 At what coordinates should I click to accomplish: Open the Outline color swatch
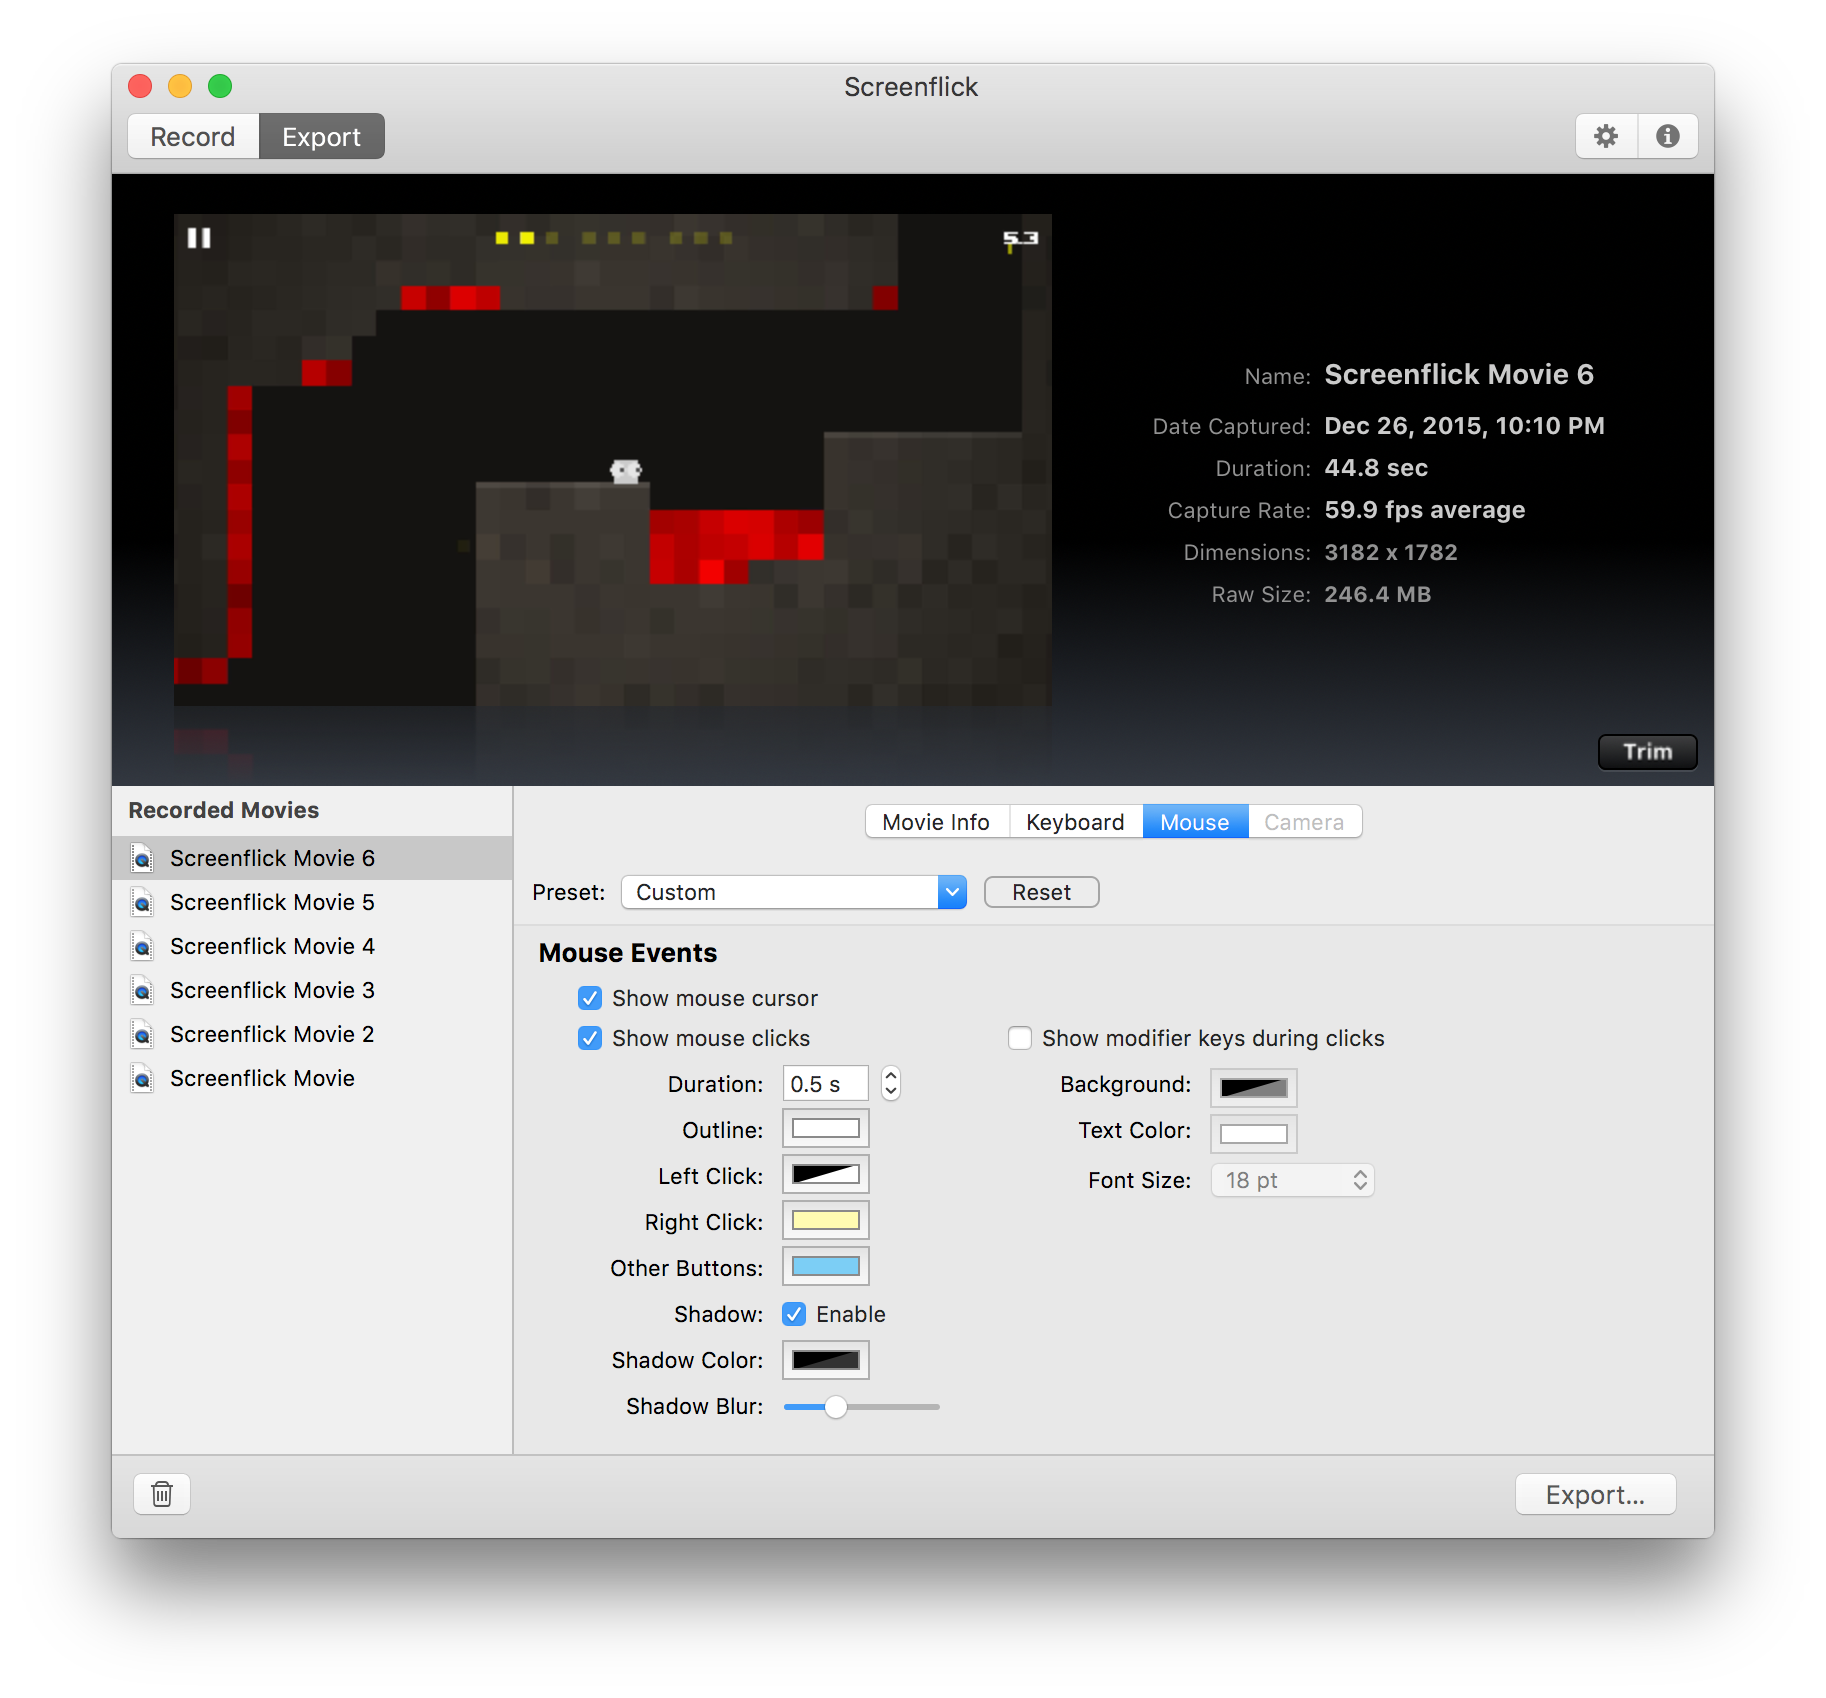point(826,1128)
